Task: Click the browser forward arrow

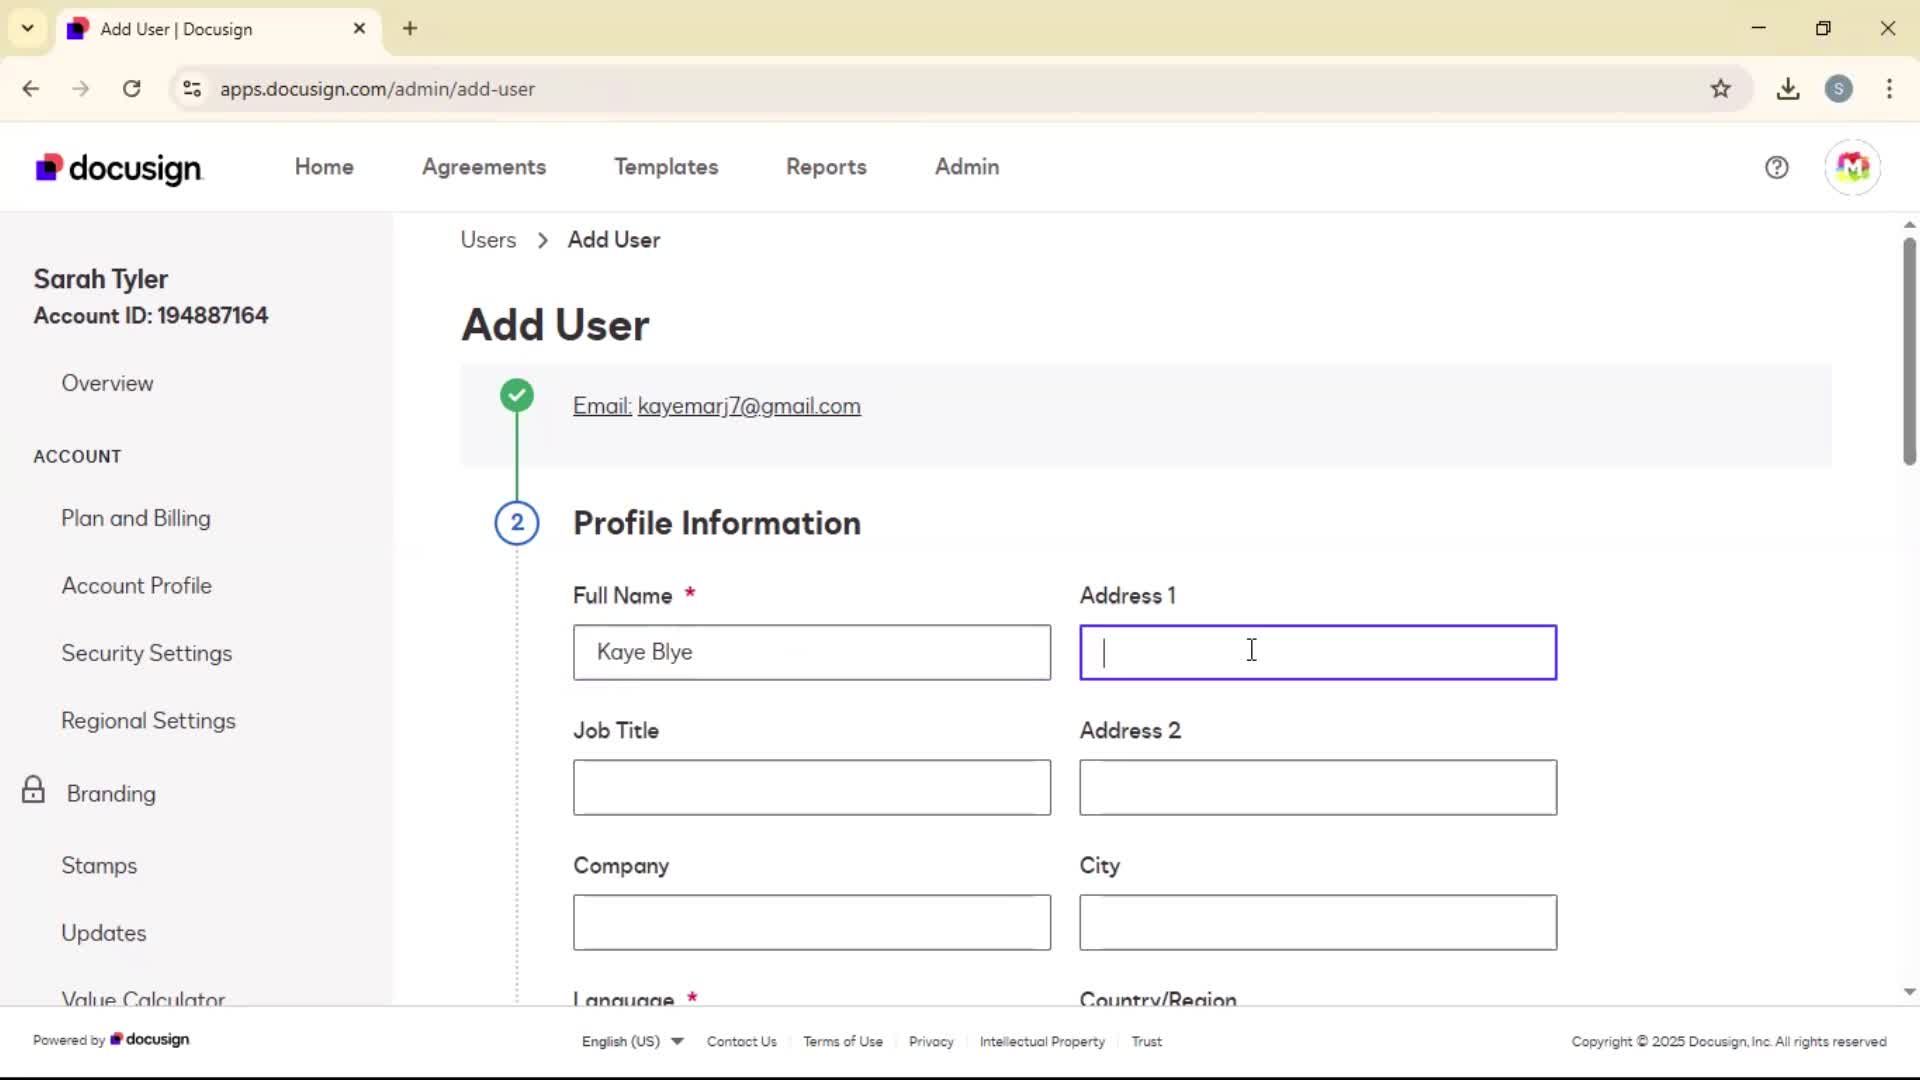Action: click(x=81, y=89)
